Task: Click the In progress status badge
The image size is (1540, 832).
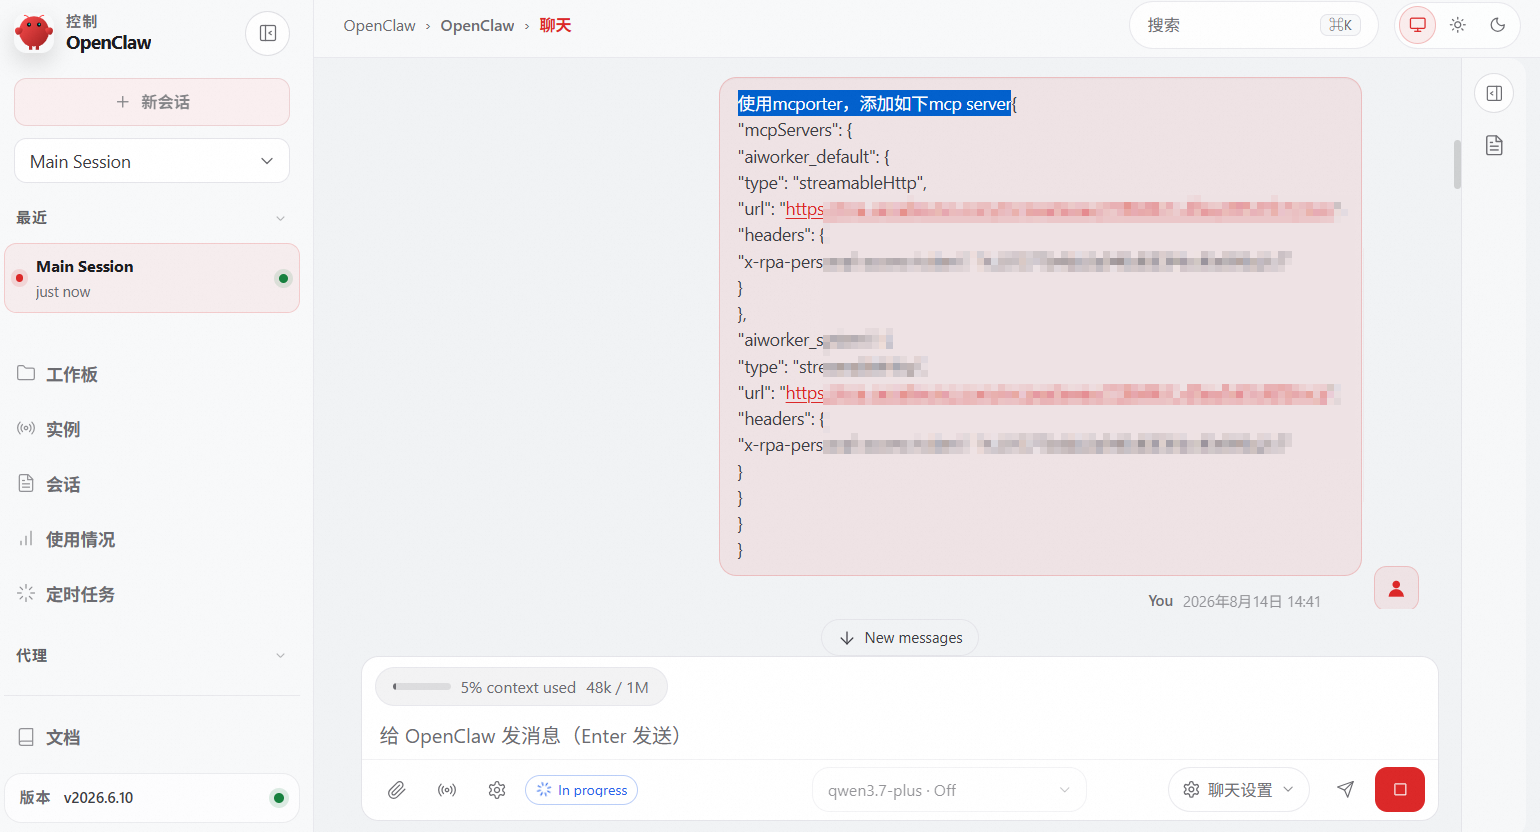Action: [581, 790]
